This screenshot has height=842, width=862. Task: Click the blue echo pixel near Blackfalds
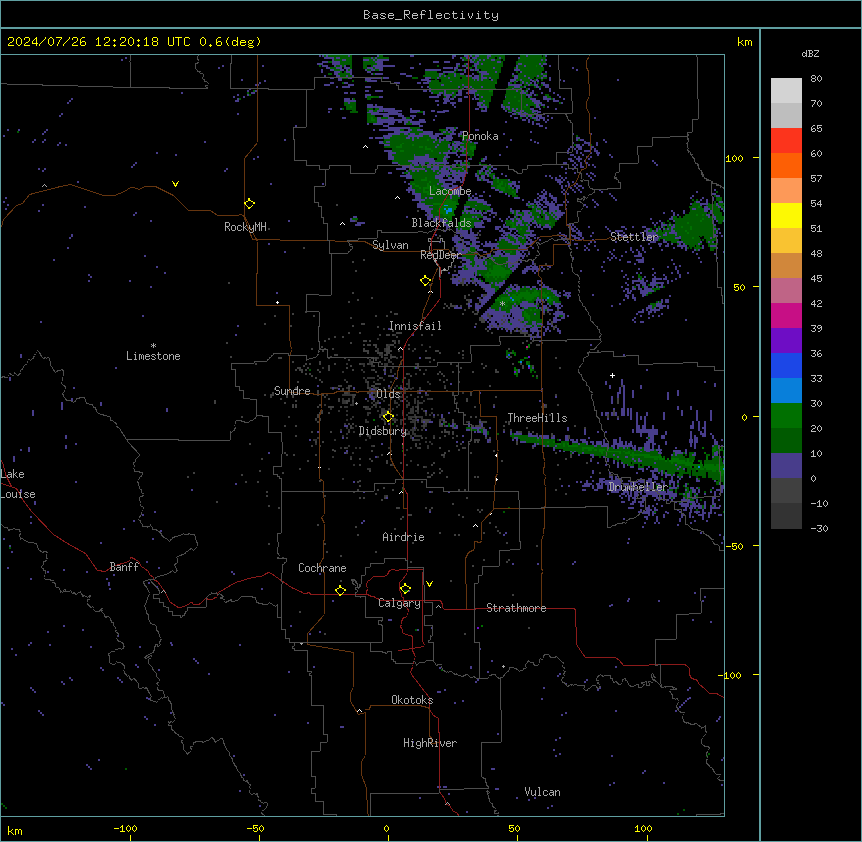(449, 210)
